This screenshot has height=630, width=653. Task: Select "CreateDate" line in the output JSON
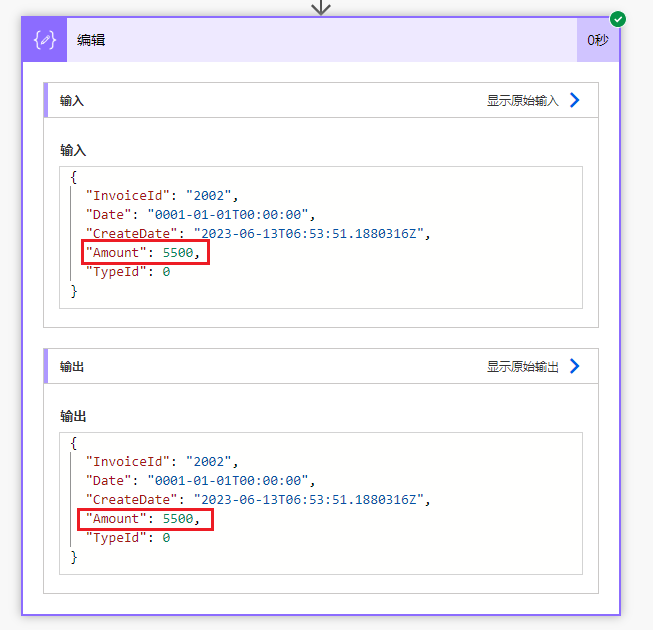[258, 499]
